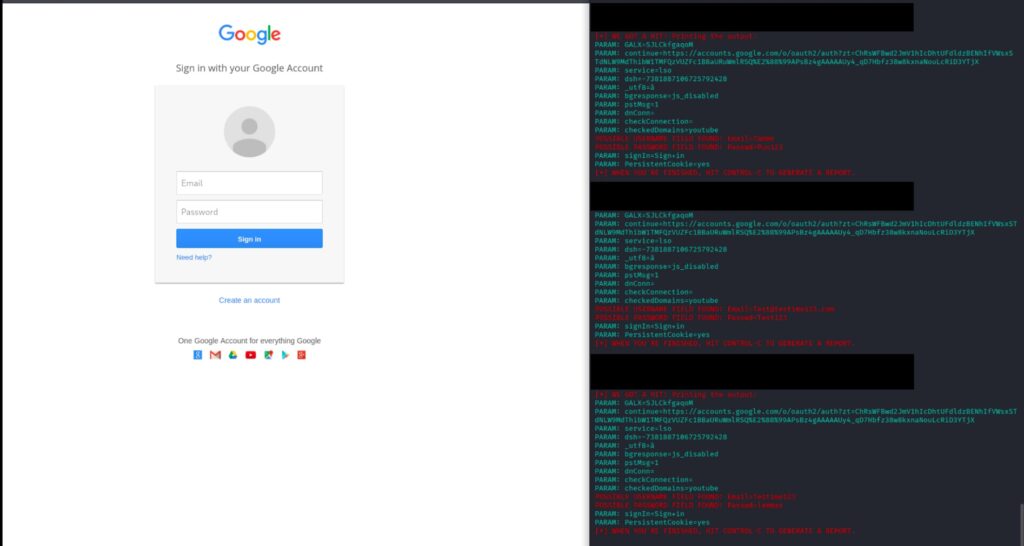Image resolution: width=1024 pixels, height=546 pixels.
Task: Click the Google Search service icon
Action: click(x=199, y=355)
